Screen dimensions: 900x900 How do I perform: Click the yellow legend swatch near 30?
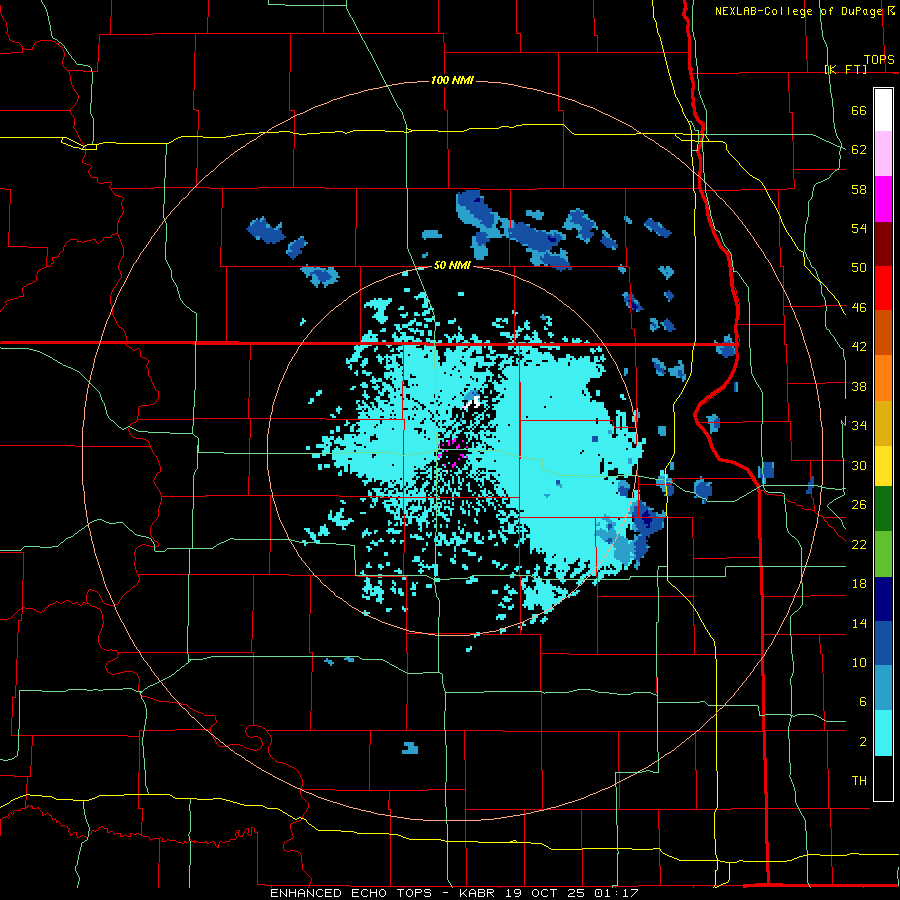click(x=883, y=466)
